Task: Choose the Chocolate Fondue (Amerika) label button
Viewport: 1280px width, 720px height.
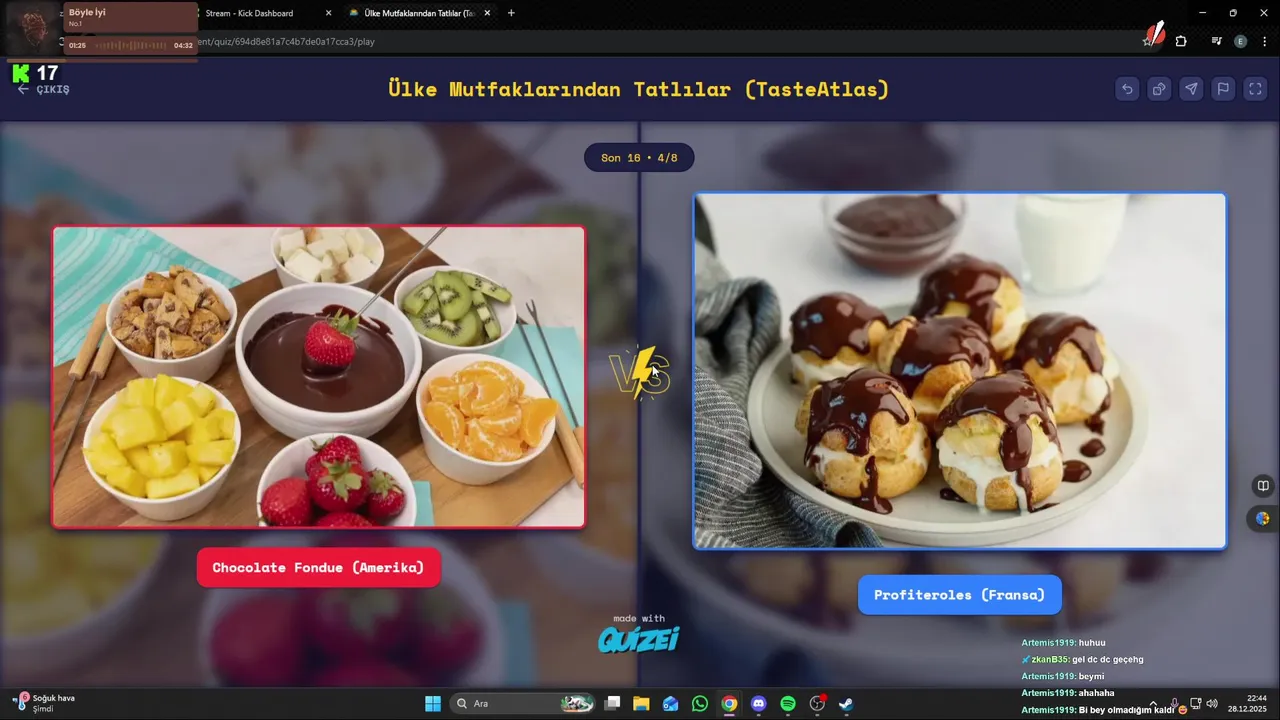Action: click(x=318, y=567)
